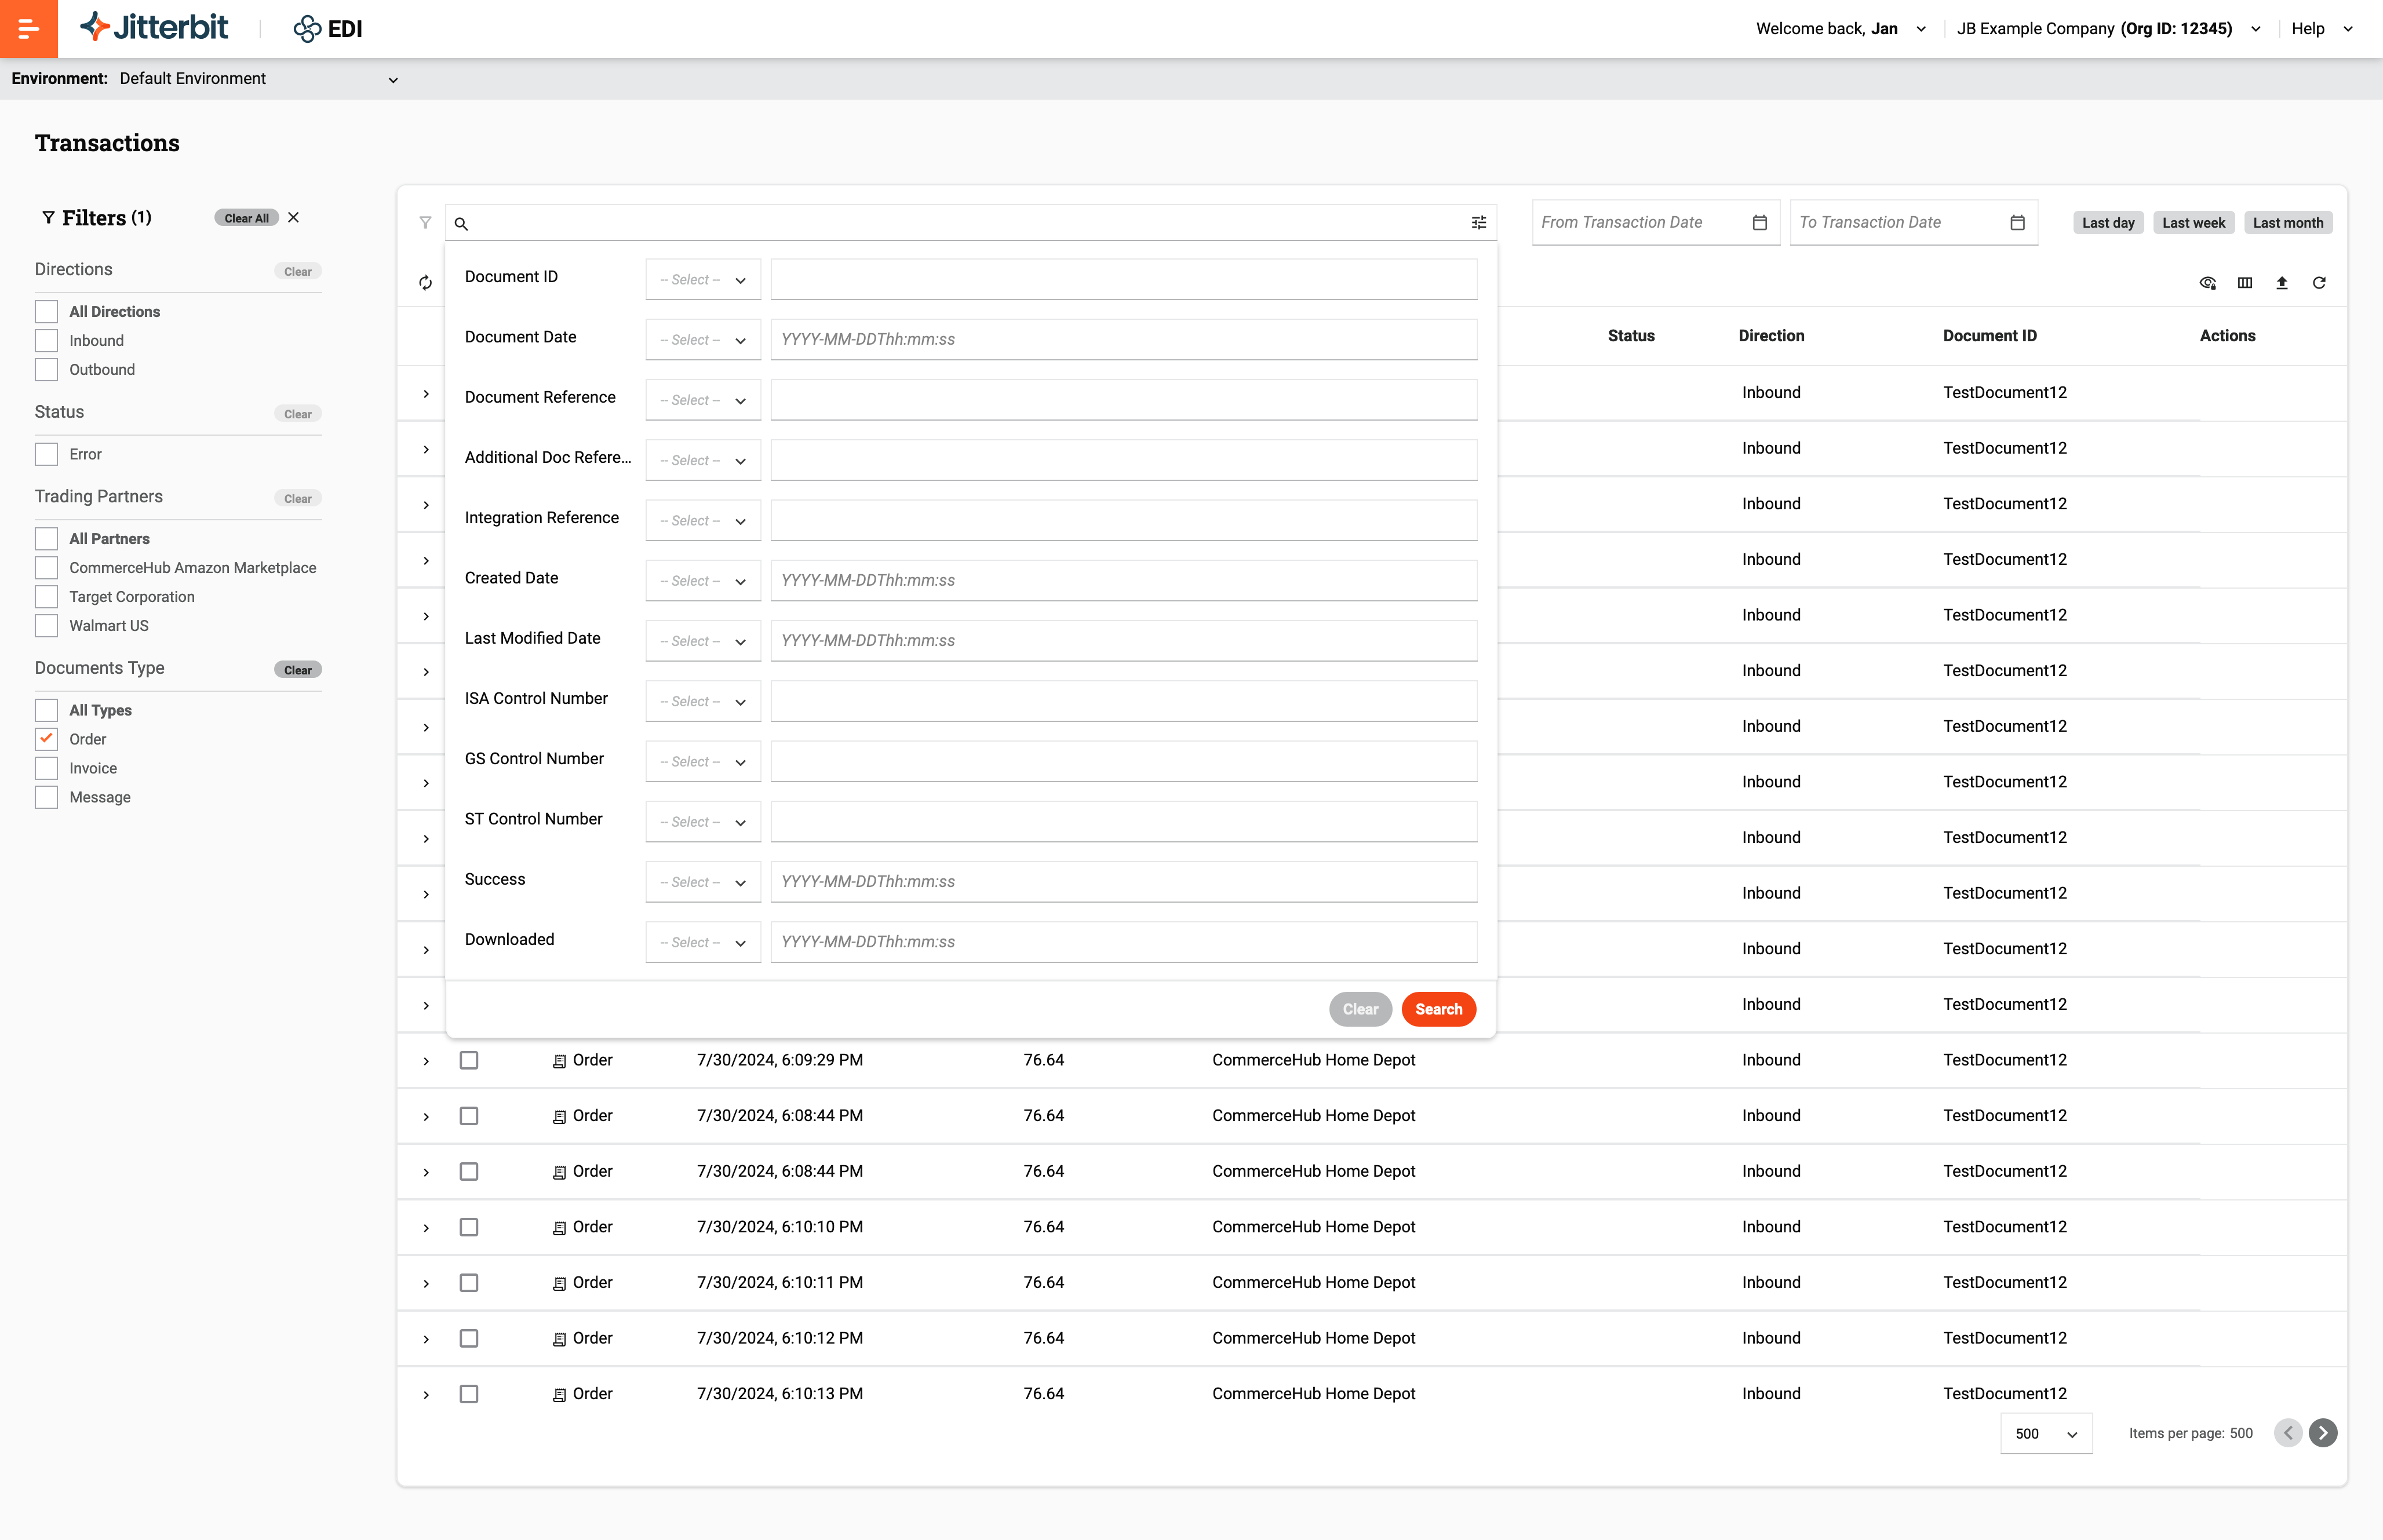Click the eye/view icon in toolbar
Image resolution: width=2383 pixels, height=1540 pixels.
pyautogui.click(x=2207, y=281)
